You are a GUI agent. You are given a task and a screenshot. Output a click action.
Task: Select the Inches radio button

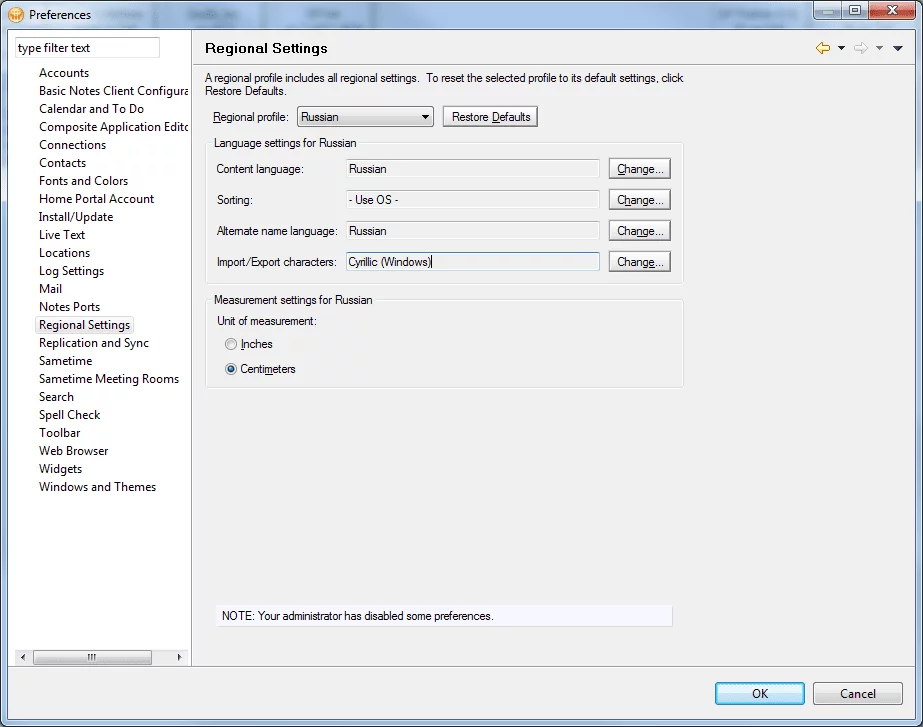tap(231, 344)
